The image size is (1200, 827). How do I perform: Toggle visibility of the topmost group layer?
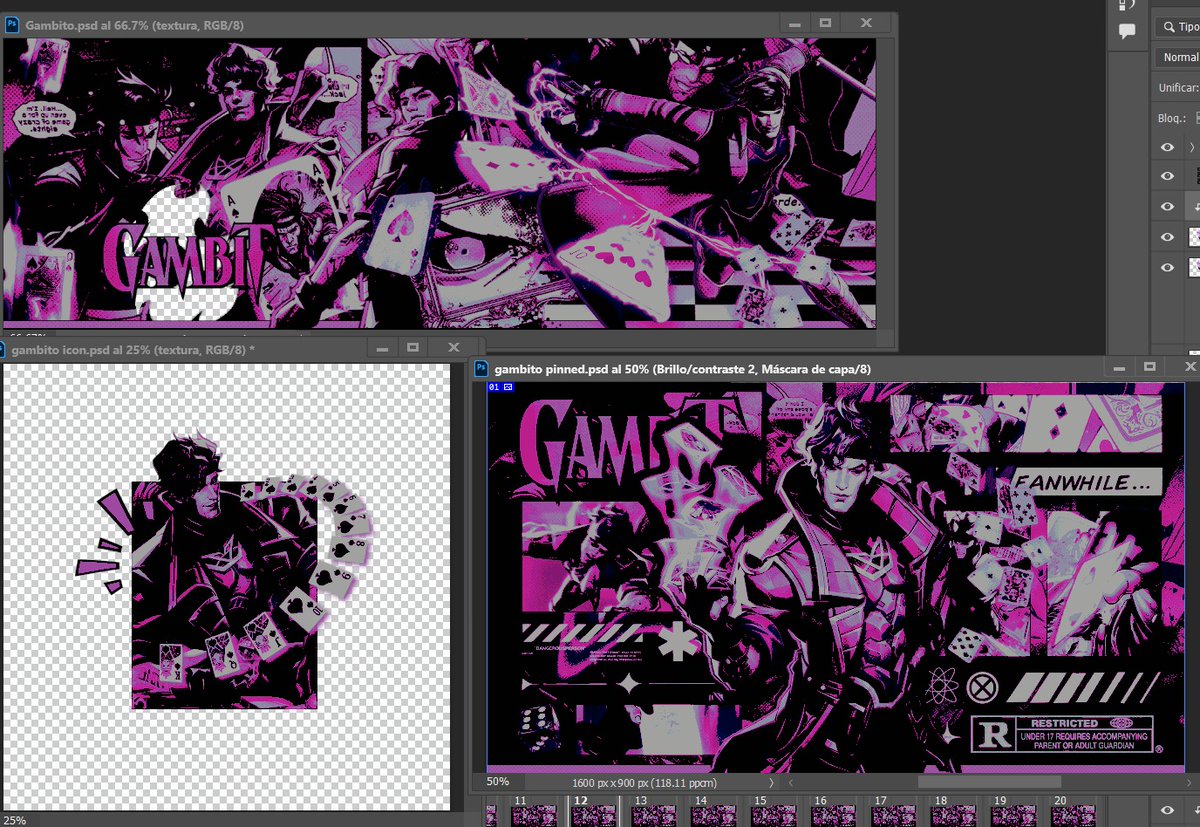coord(1167,147)
